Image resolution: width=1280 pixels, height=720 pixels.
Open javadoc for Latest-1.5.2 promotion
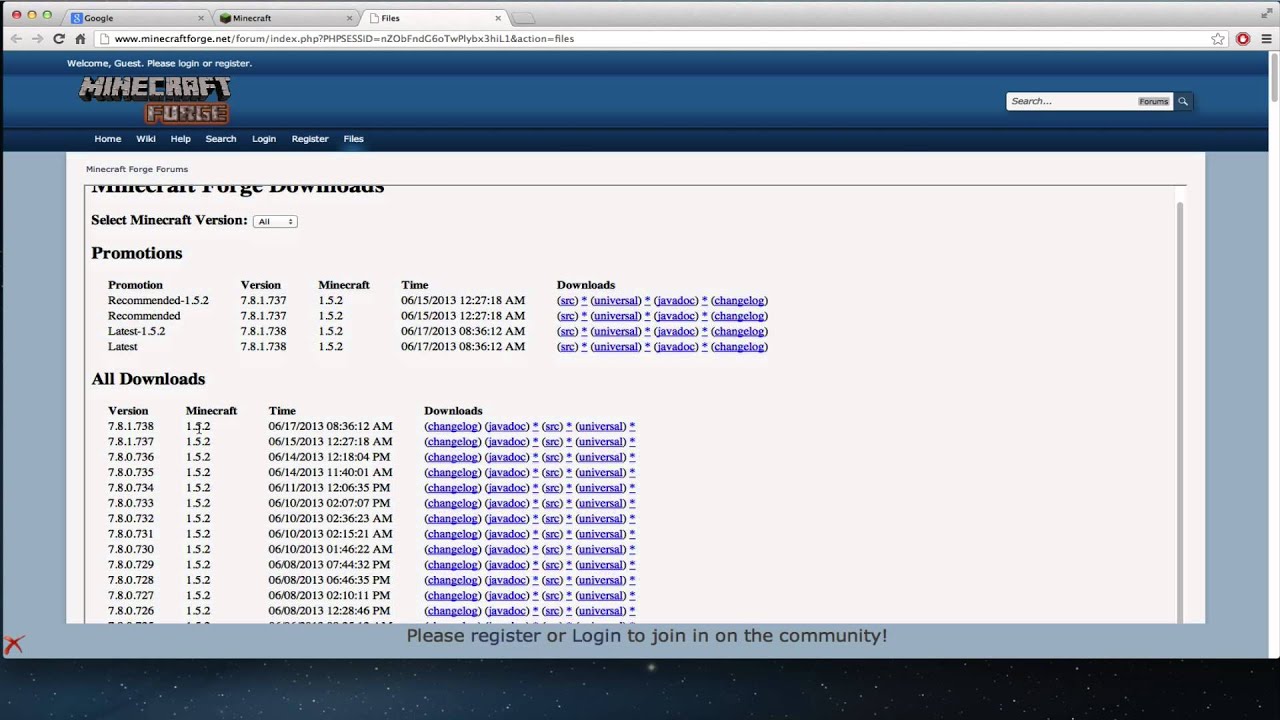click(x=677, y=331)
